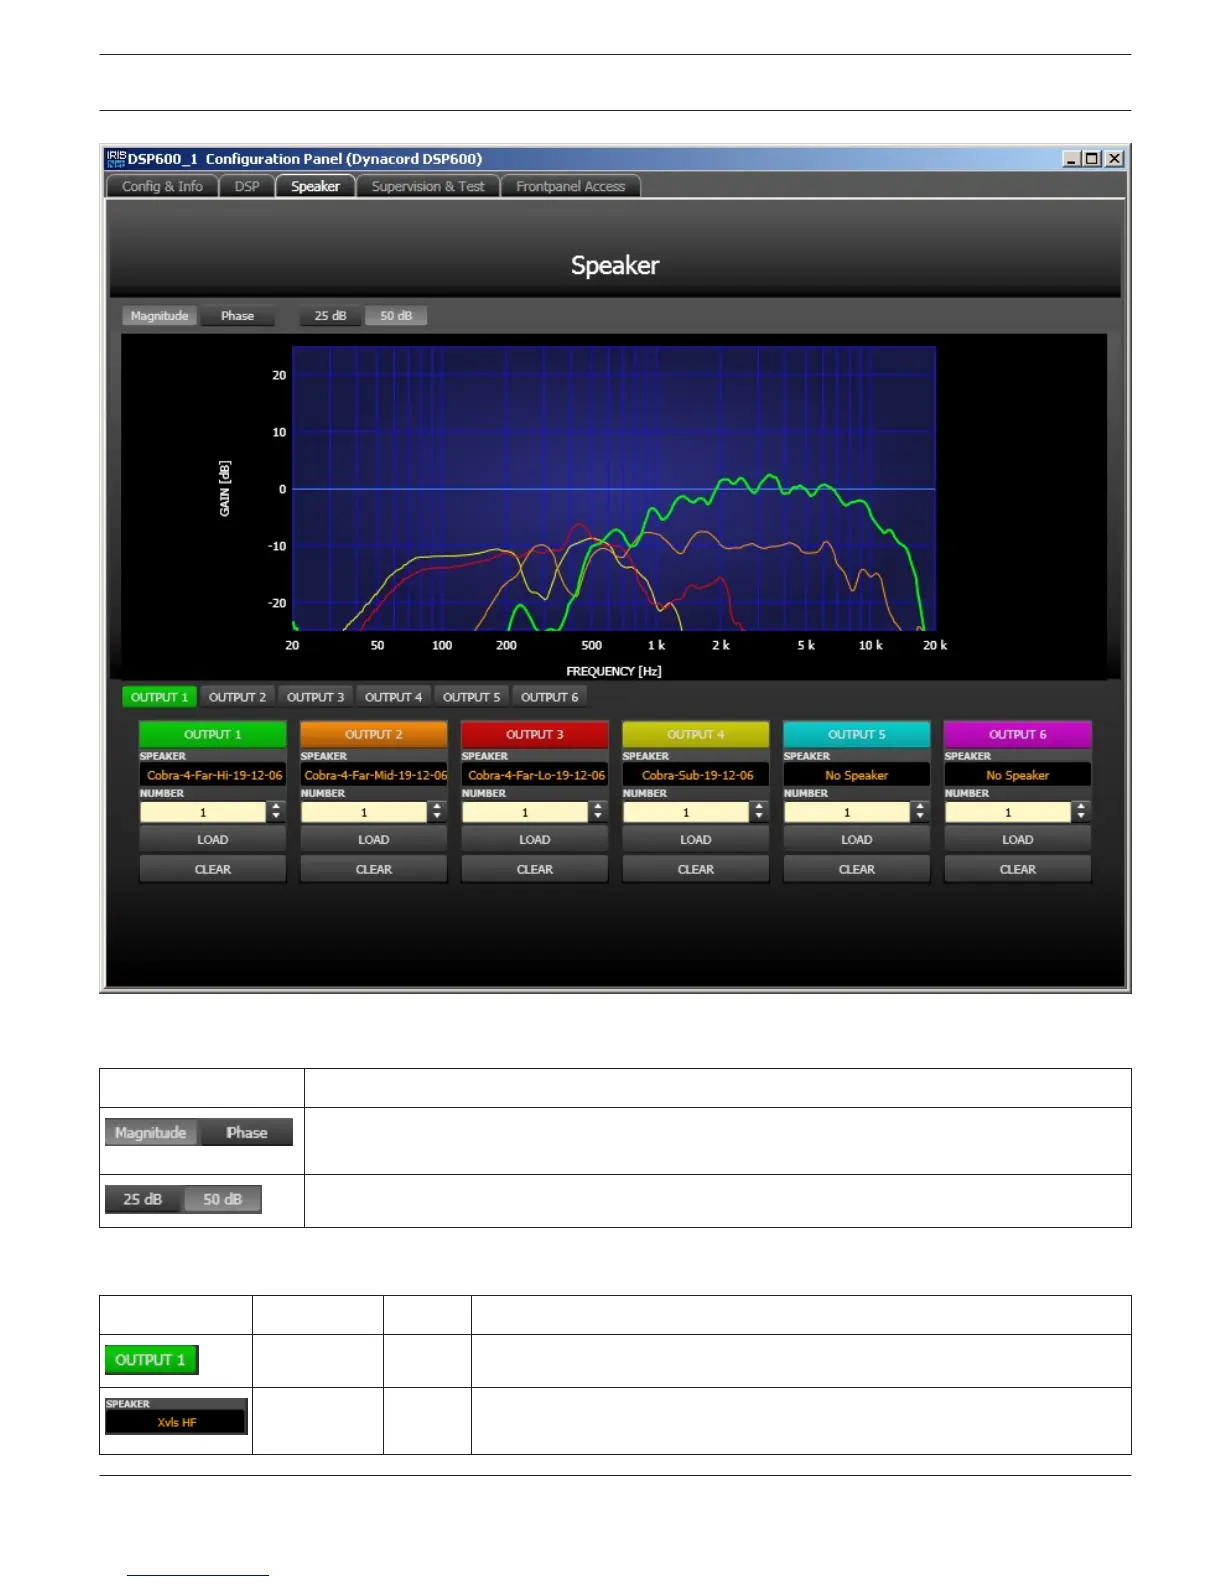Click the Cobra-4-Far-Mid-19-12-06 speaker field

click(x=374, y=775)
